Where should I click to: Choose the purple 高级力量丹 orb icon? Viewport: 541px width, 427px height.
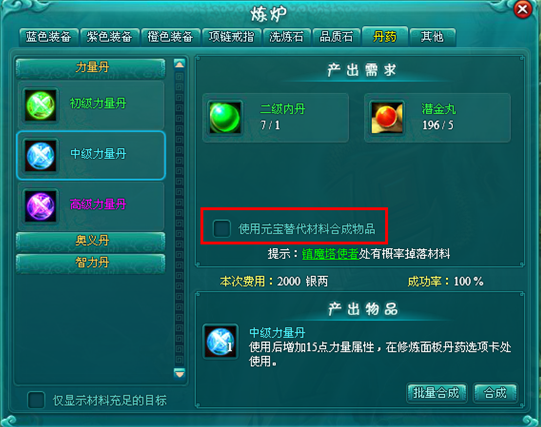(41, 206)
